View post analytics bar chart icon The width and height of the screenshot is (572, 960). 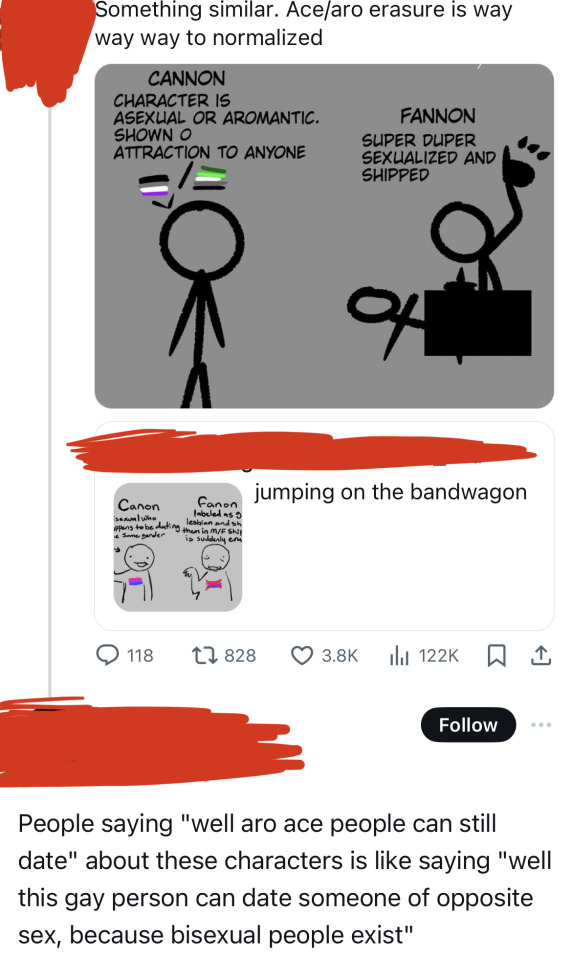(399, 656)
